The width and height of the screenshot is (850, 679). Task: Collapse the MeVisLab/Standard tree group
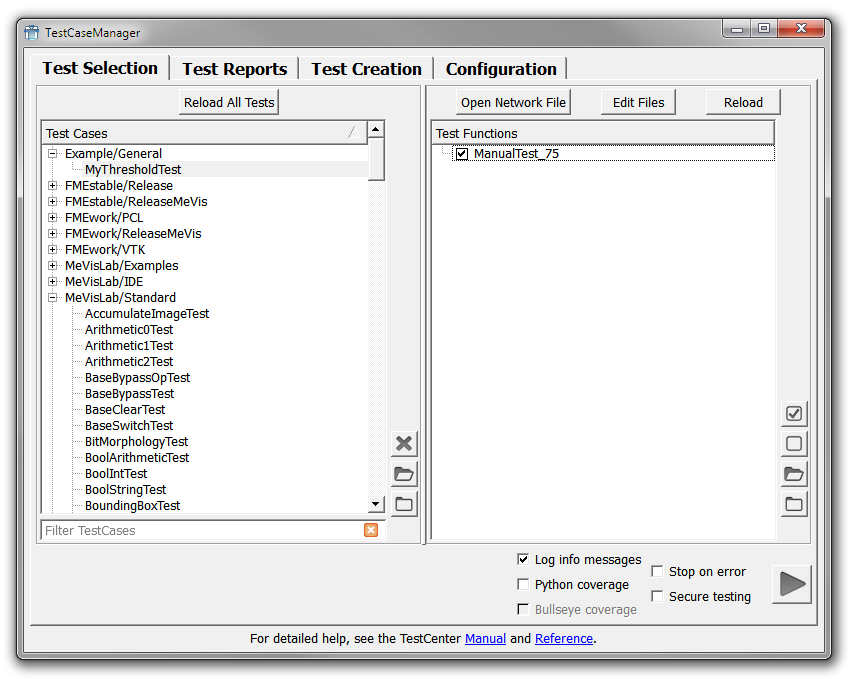53,298
